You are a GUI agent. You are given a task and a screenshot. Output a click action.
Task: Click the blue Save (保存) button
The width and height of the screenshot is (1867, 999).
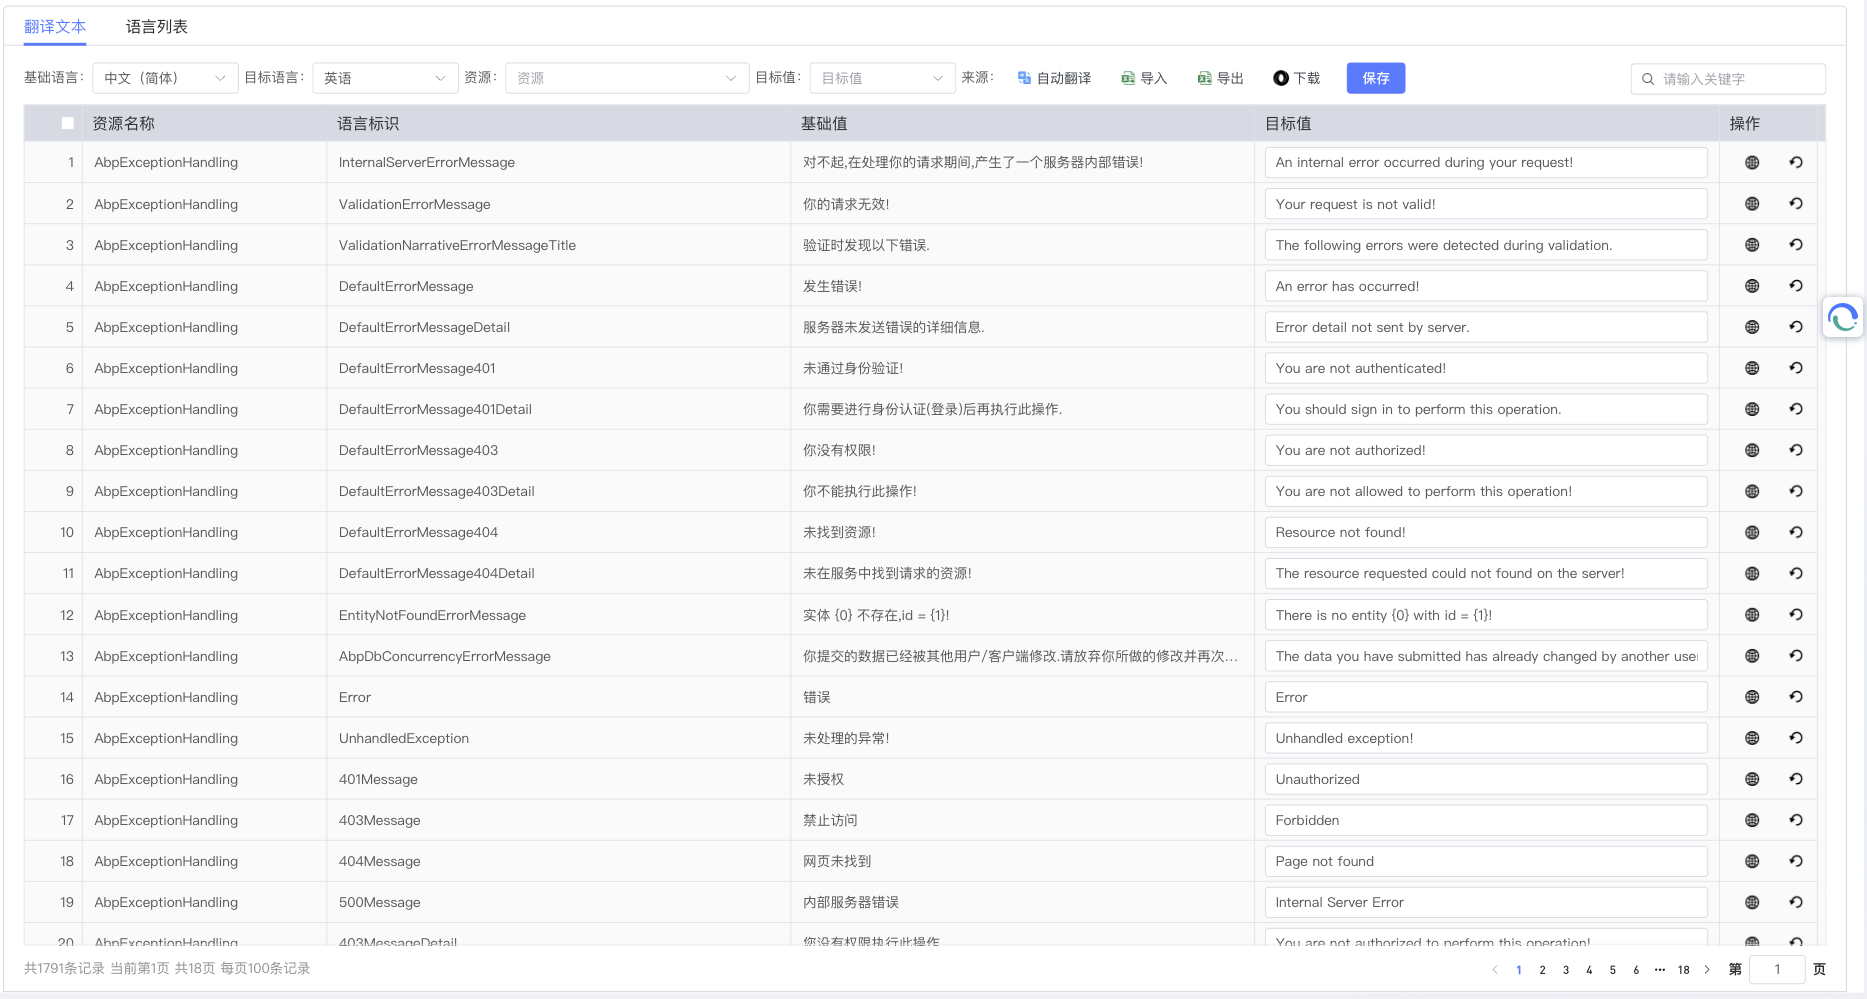pos(1375,78)
